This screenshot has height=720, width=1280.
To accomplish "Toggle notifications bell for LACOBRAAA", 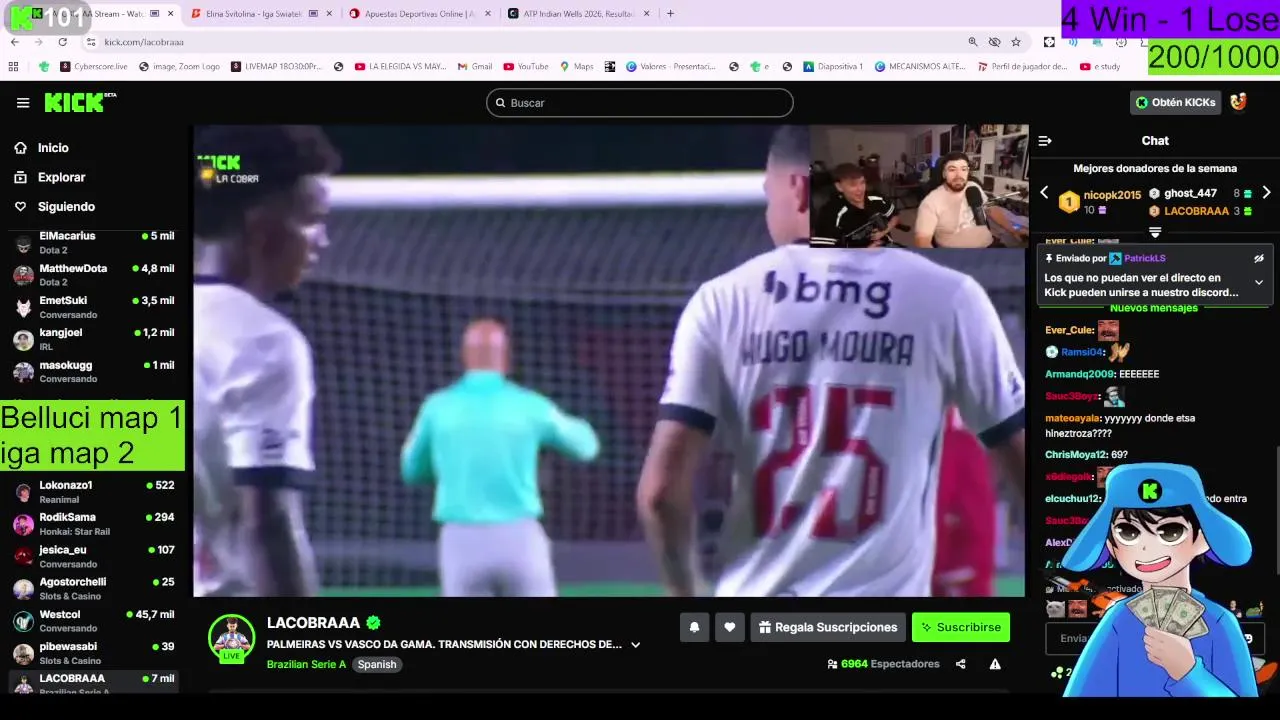I will click(x=694, y=627).
